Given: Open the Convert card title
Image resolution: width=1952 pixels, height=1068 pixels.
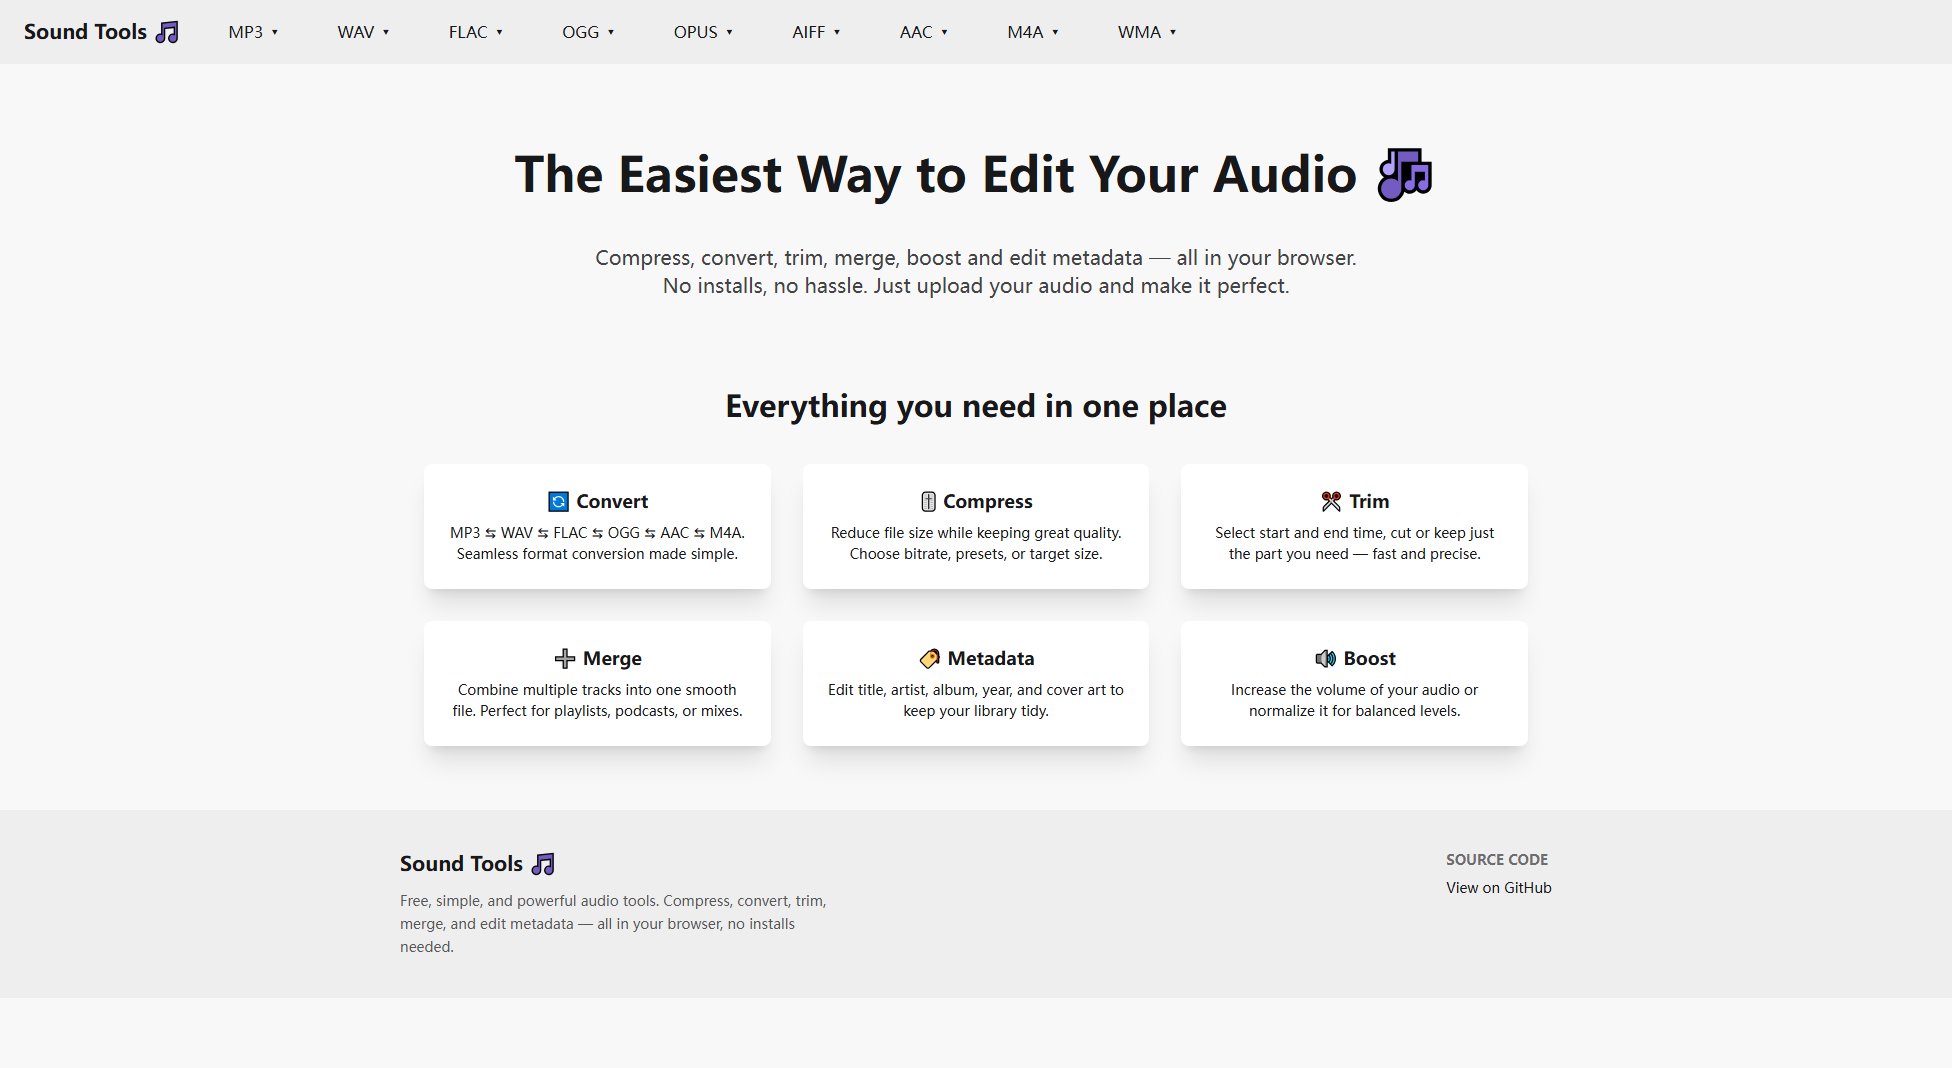Looking at the screenshot, I should point(612,501).
